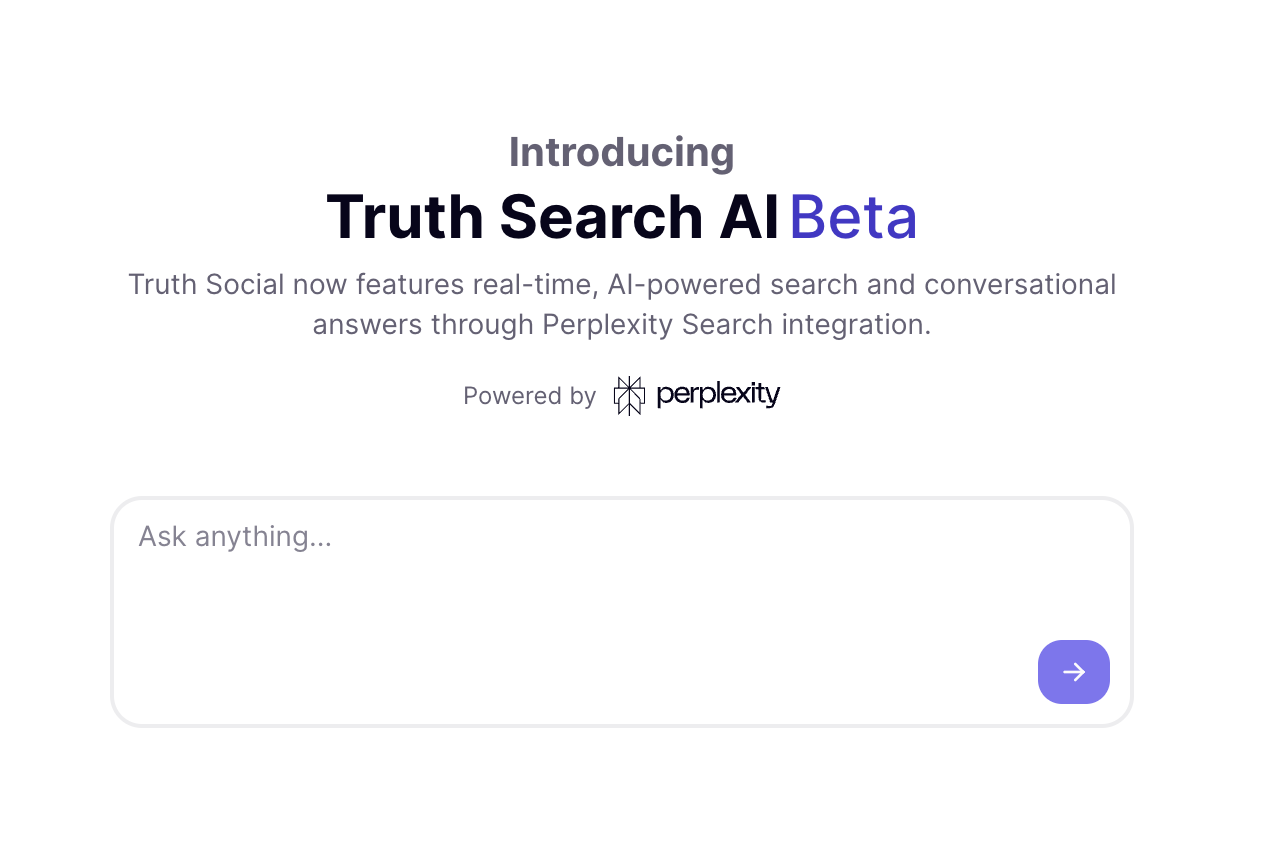Click the "Ask anything..." placeholder text
The height and width of the screenshot is (856, 1262).
[235, 537]
